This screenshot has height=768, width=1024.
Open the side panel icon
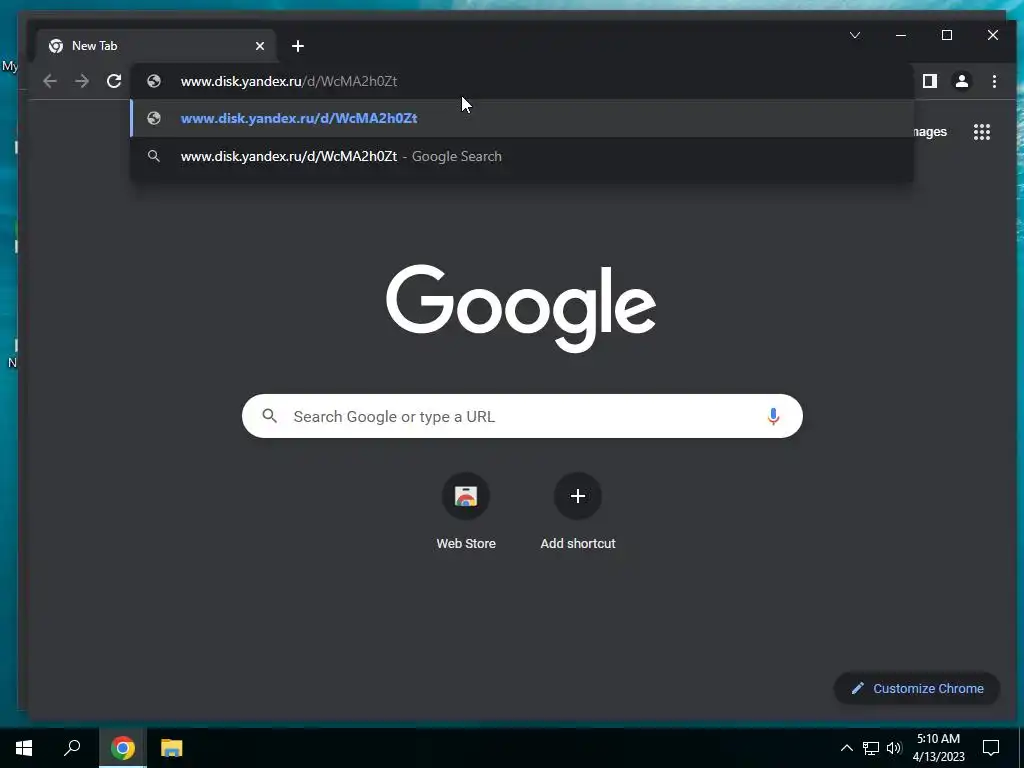tap(929, 81)
